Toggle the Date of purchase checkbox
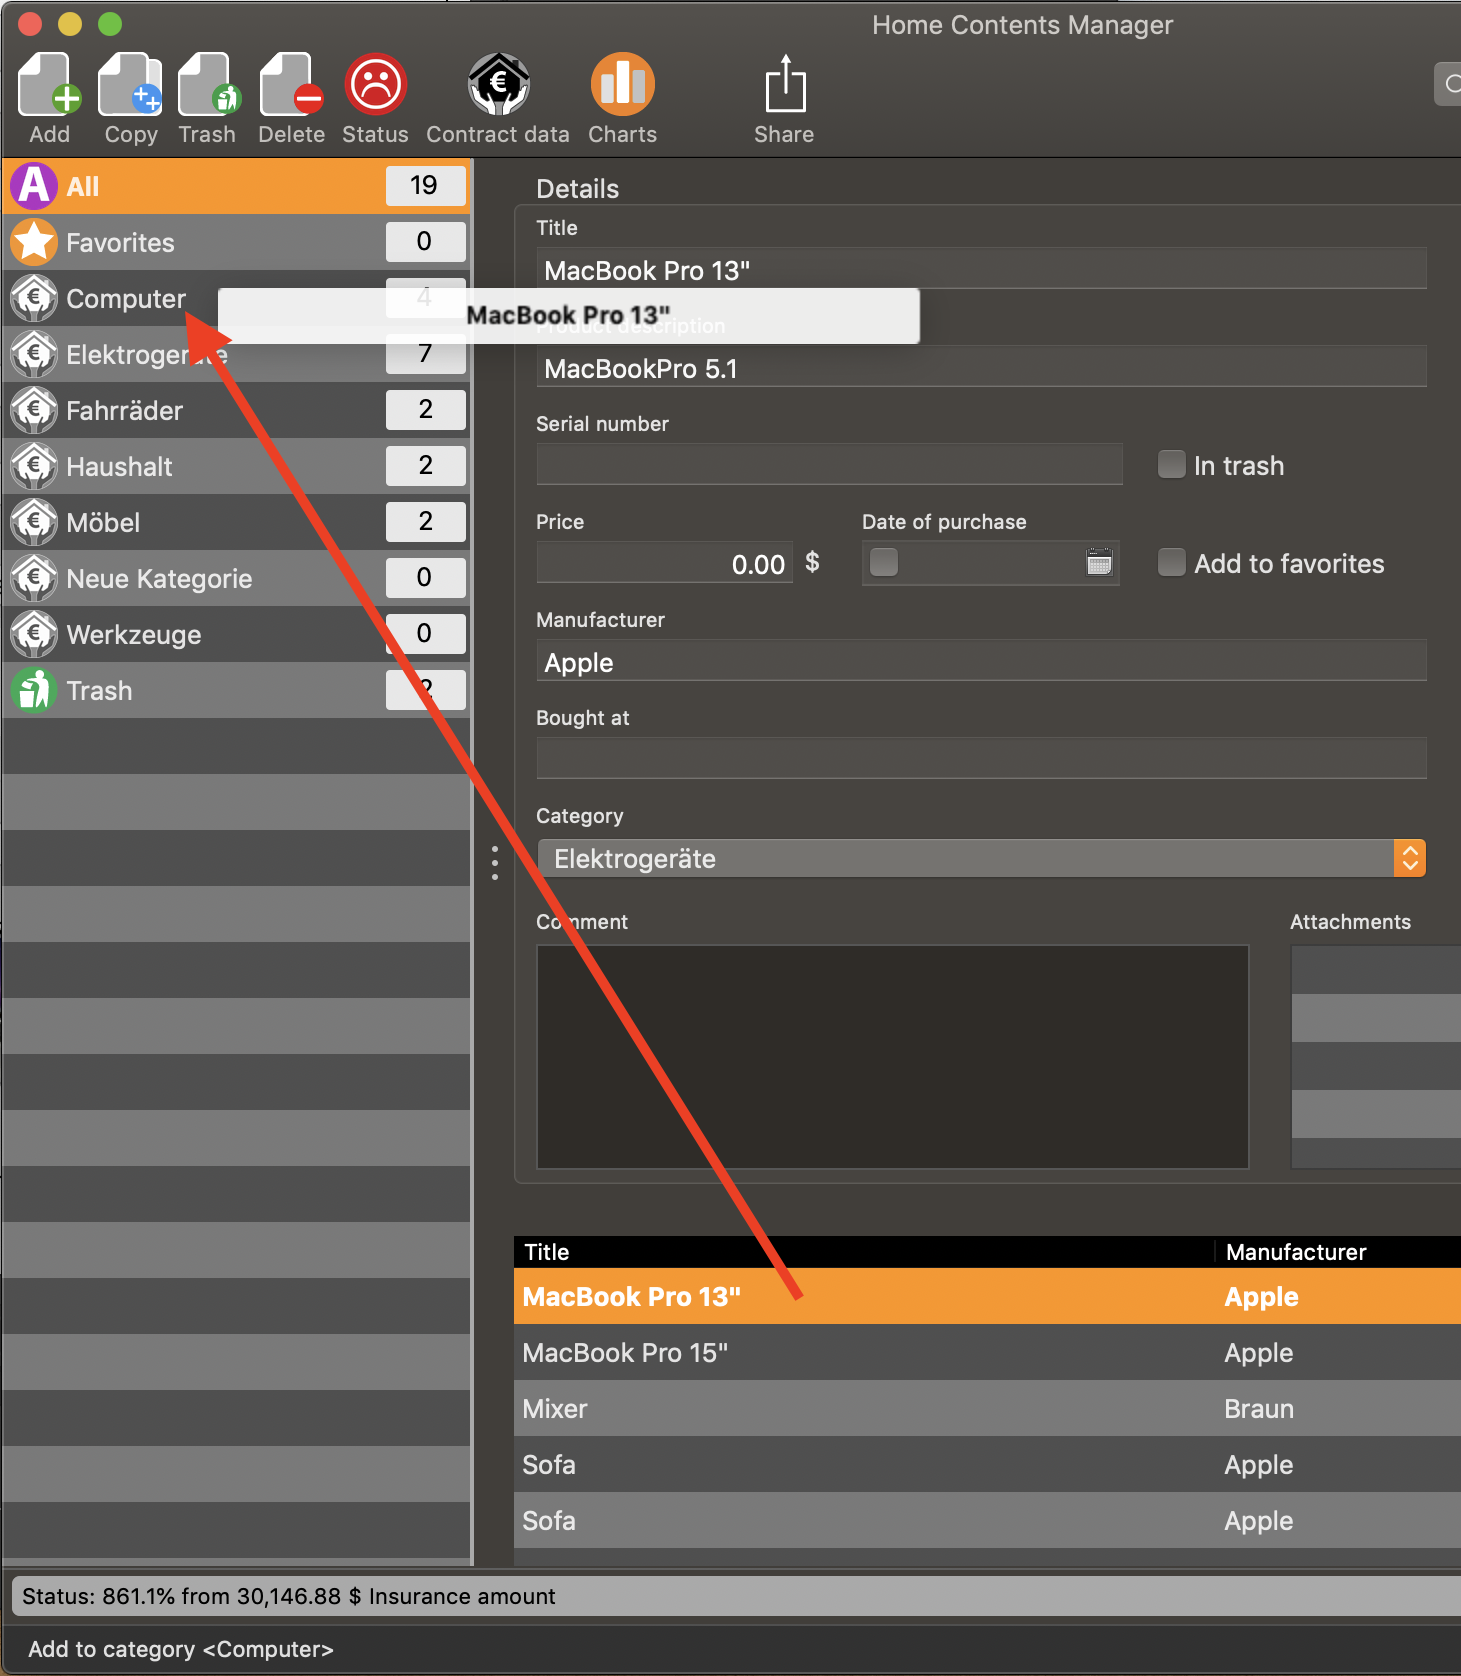The width and height of the screenshot is (1461, 1676). [884, 562]
